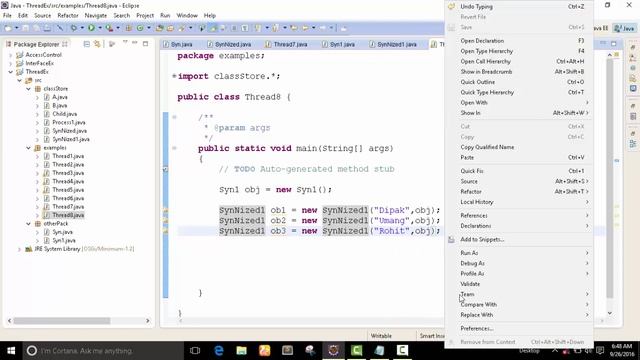640x360 pixels.
Task: Open the Window menu
Action: [x=187, y=16]
